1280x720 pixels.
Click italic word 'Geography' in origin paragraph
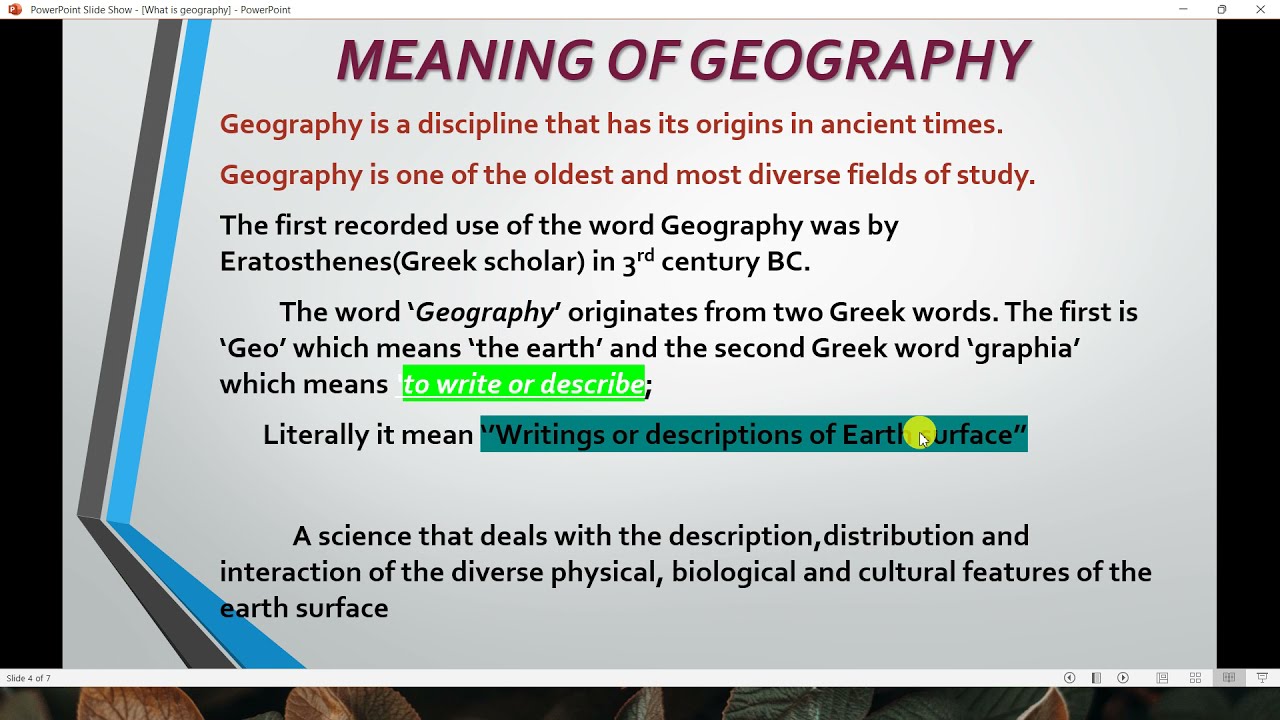484,313
